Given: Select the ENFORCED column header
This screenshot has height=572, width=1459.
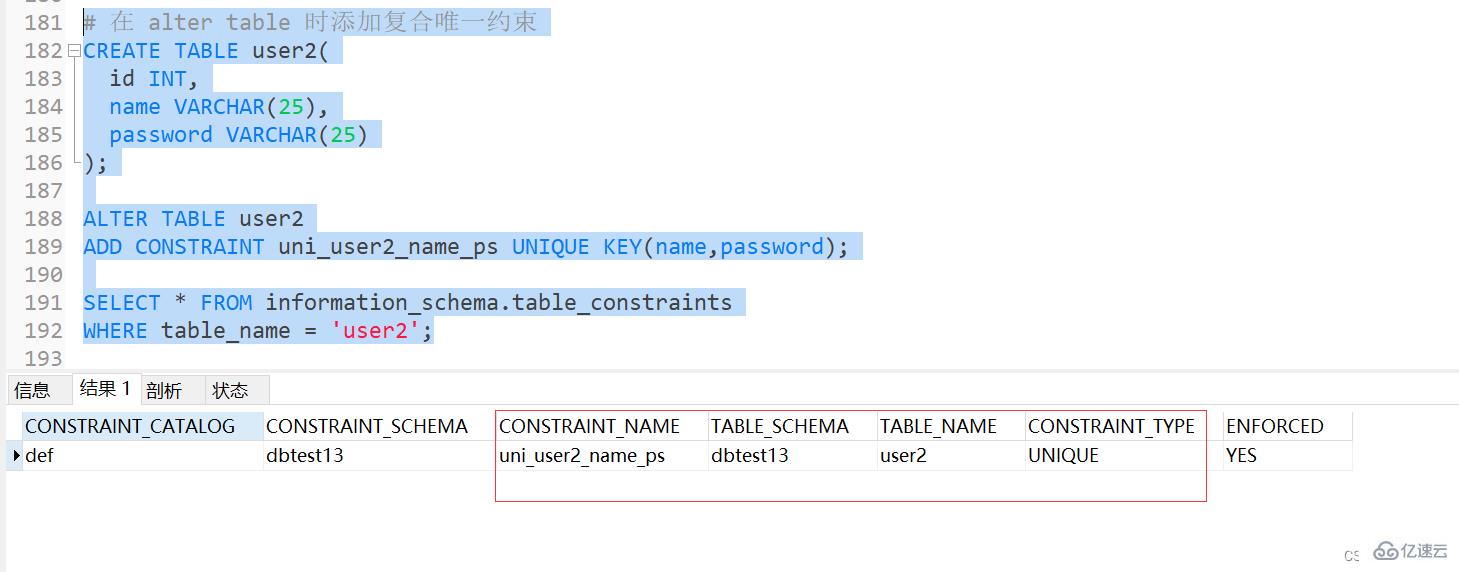Looking at the screenshot, I should click(x=1274, y=427).
